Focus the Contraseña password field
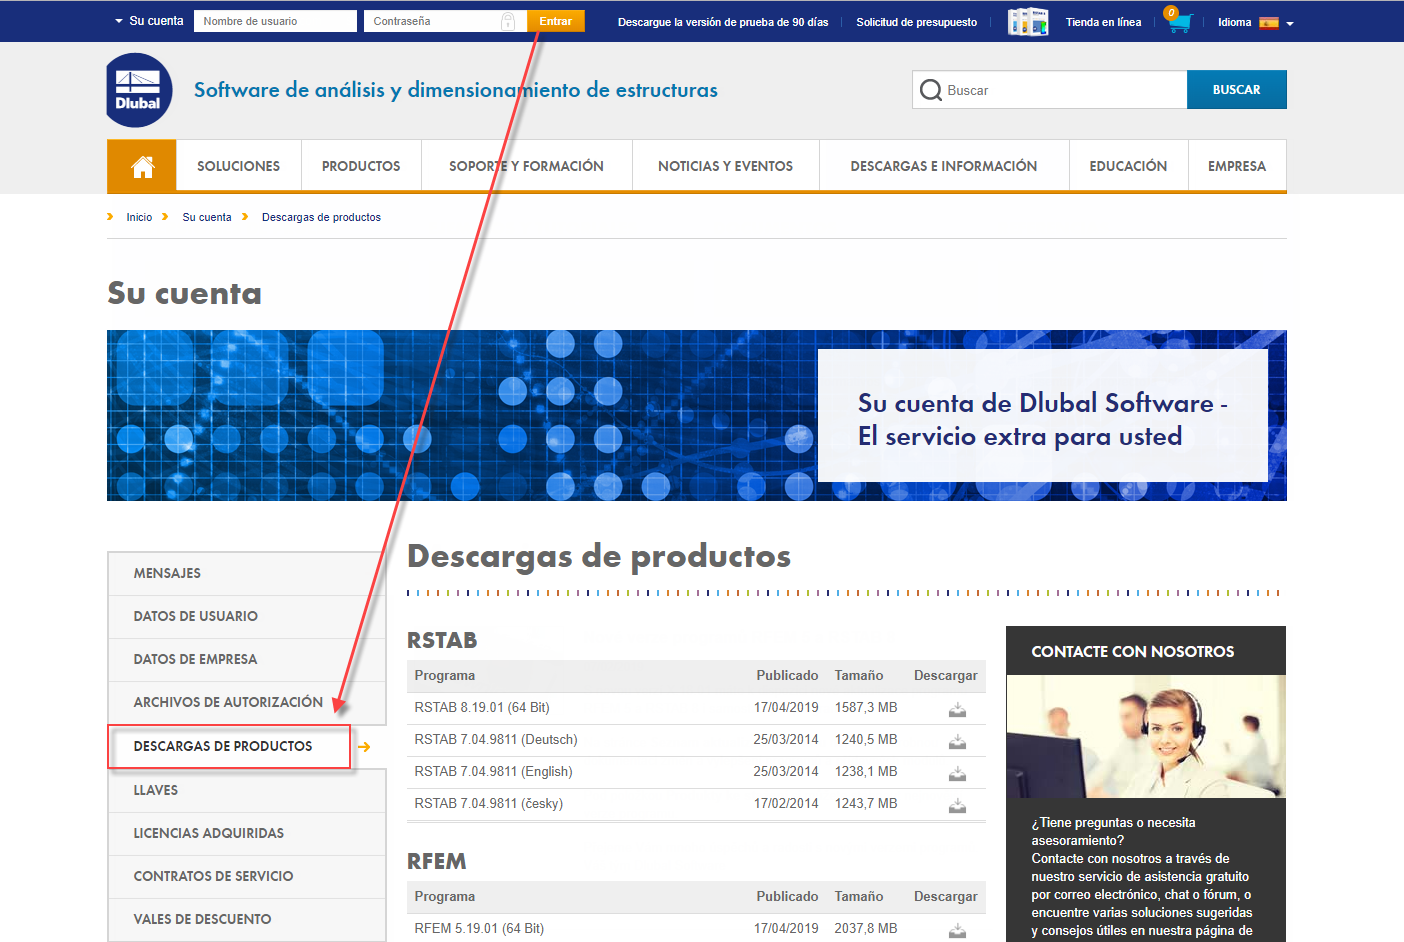1404x942 pixels. (445, 21)
